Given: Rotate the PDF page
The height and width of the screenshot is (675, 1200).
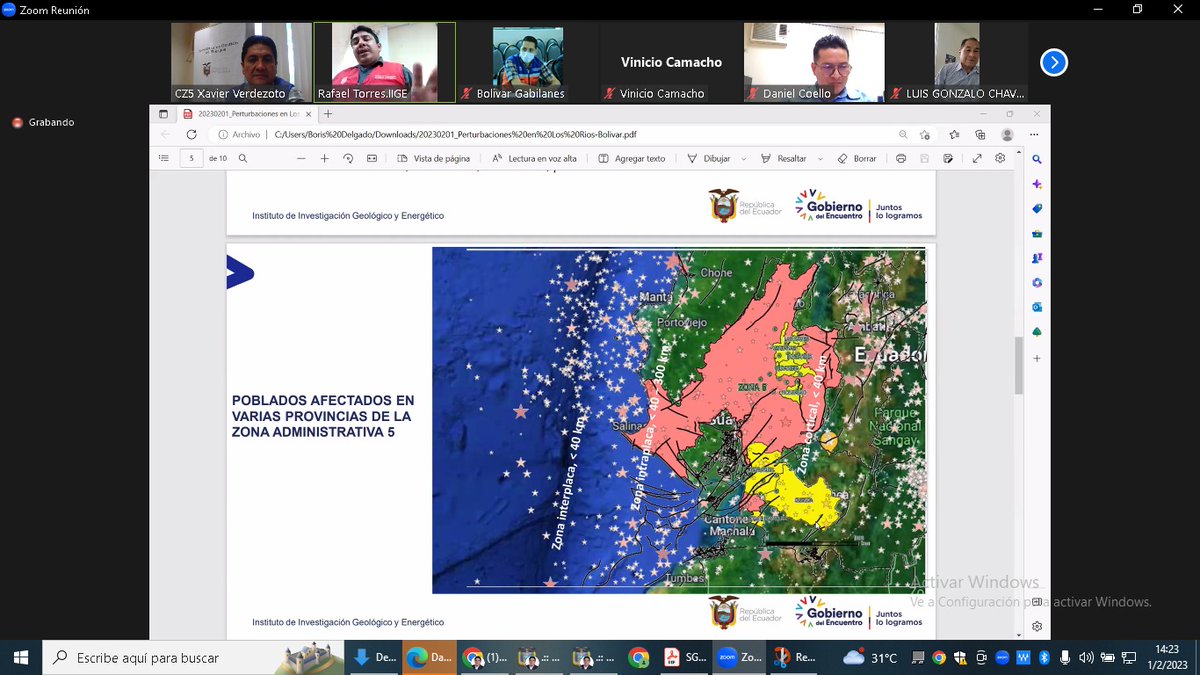Looking at the screenshot, I should pyautogui.click(x=348, y=158).
